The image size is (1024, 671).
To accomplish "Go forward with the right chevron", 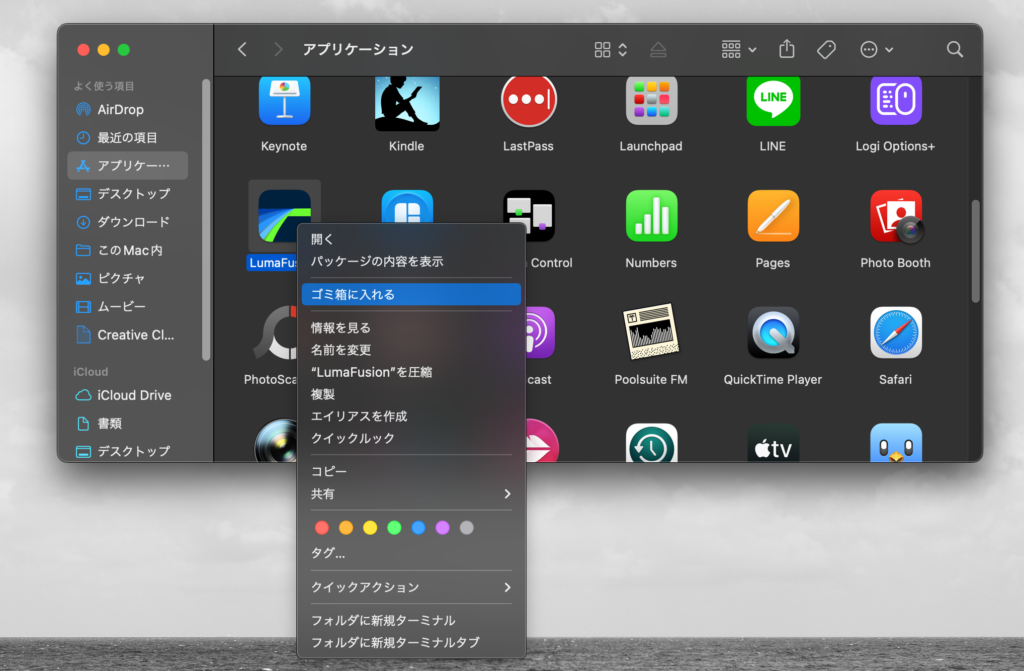I will (x=278, y=50).
